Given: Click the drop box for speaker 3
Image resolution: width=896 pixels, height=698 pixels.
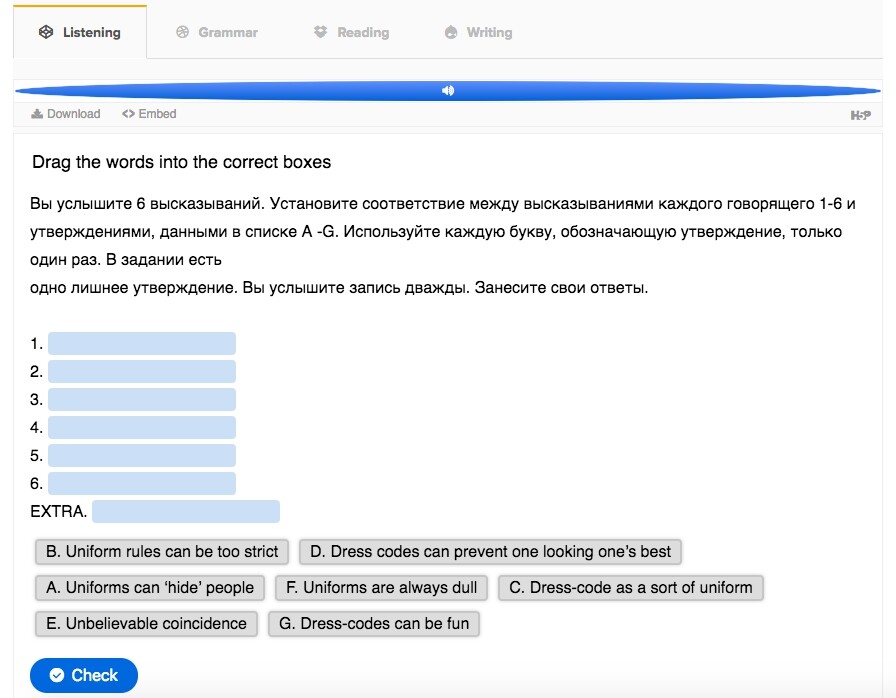Looking at the screenshot, I should tap(141, 400).
